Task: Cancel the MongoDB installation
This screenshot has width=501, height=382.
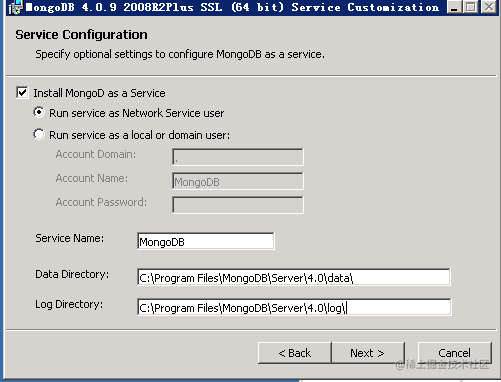Action: (455, 353)
